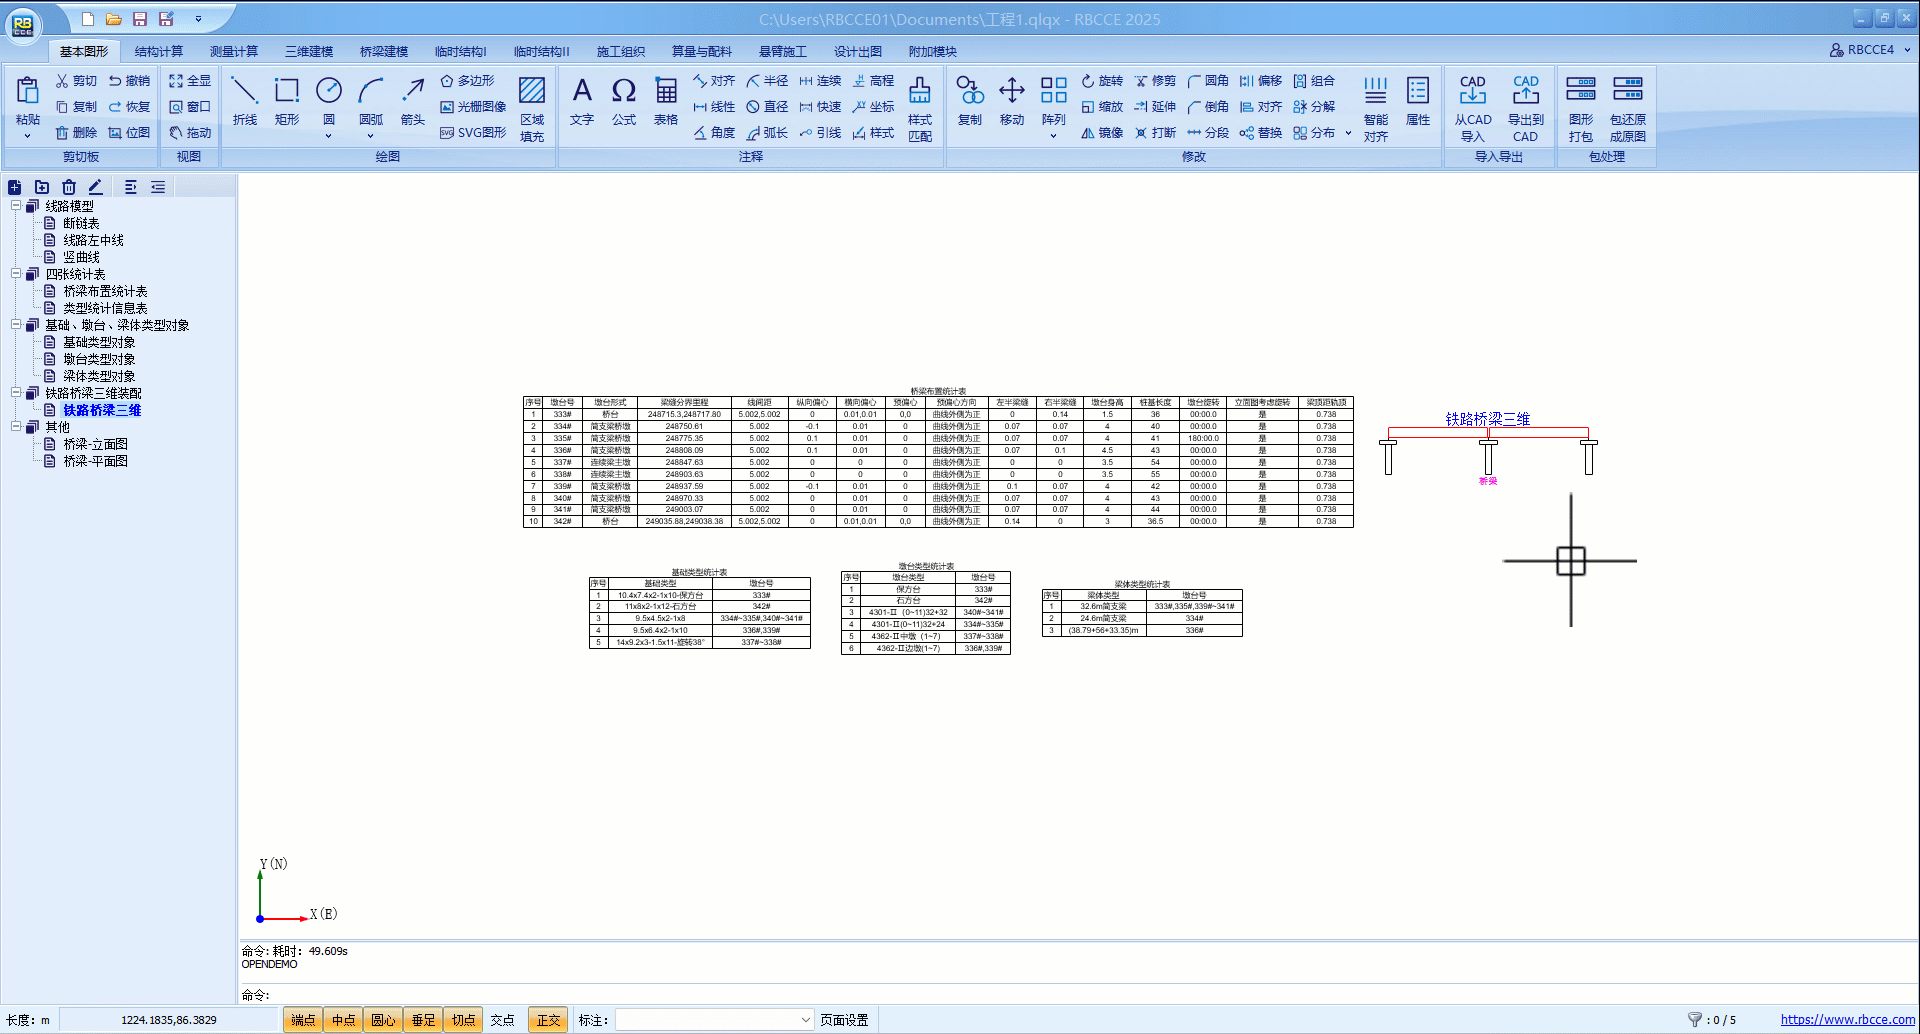Select 桥梁-立面图 in the tree
This screenshot has width=1920, height=1034.
(x=95, y=444)
